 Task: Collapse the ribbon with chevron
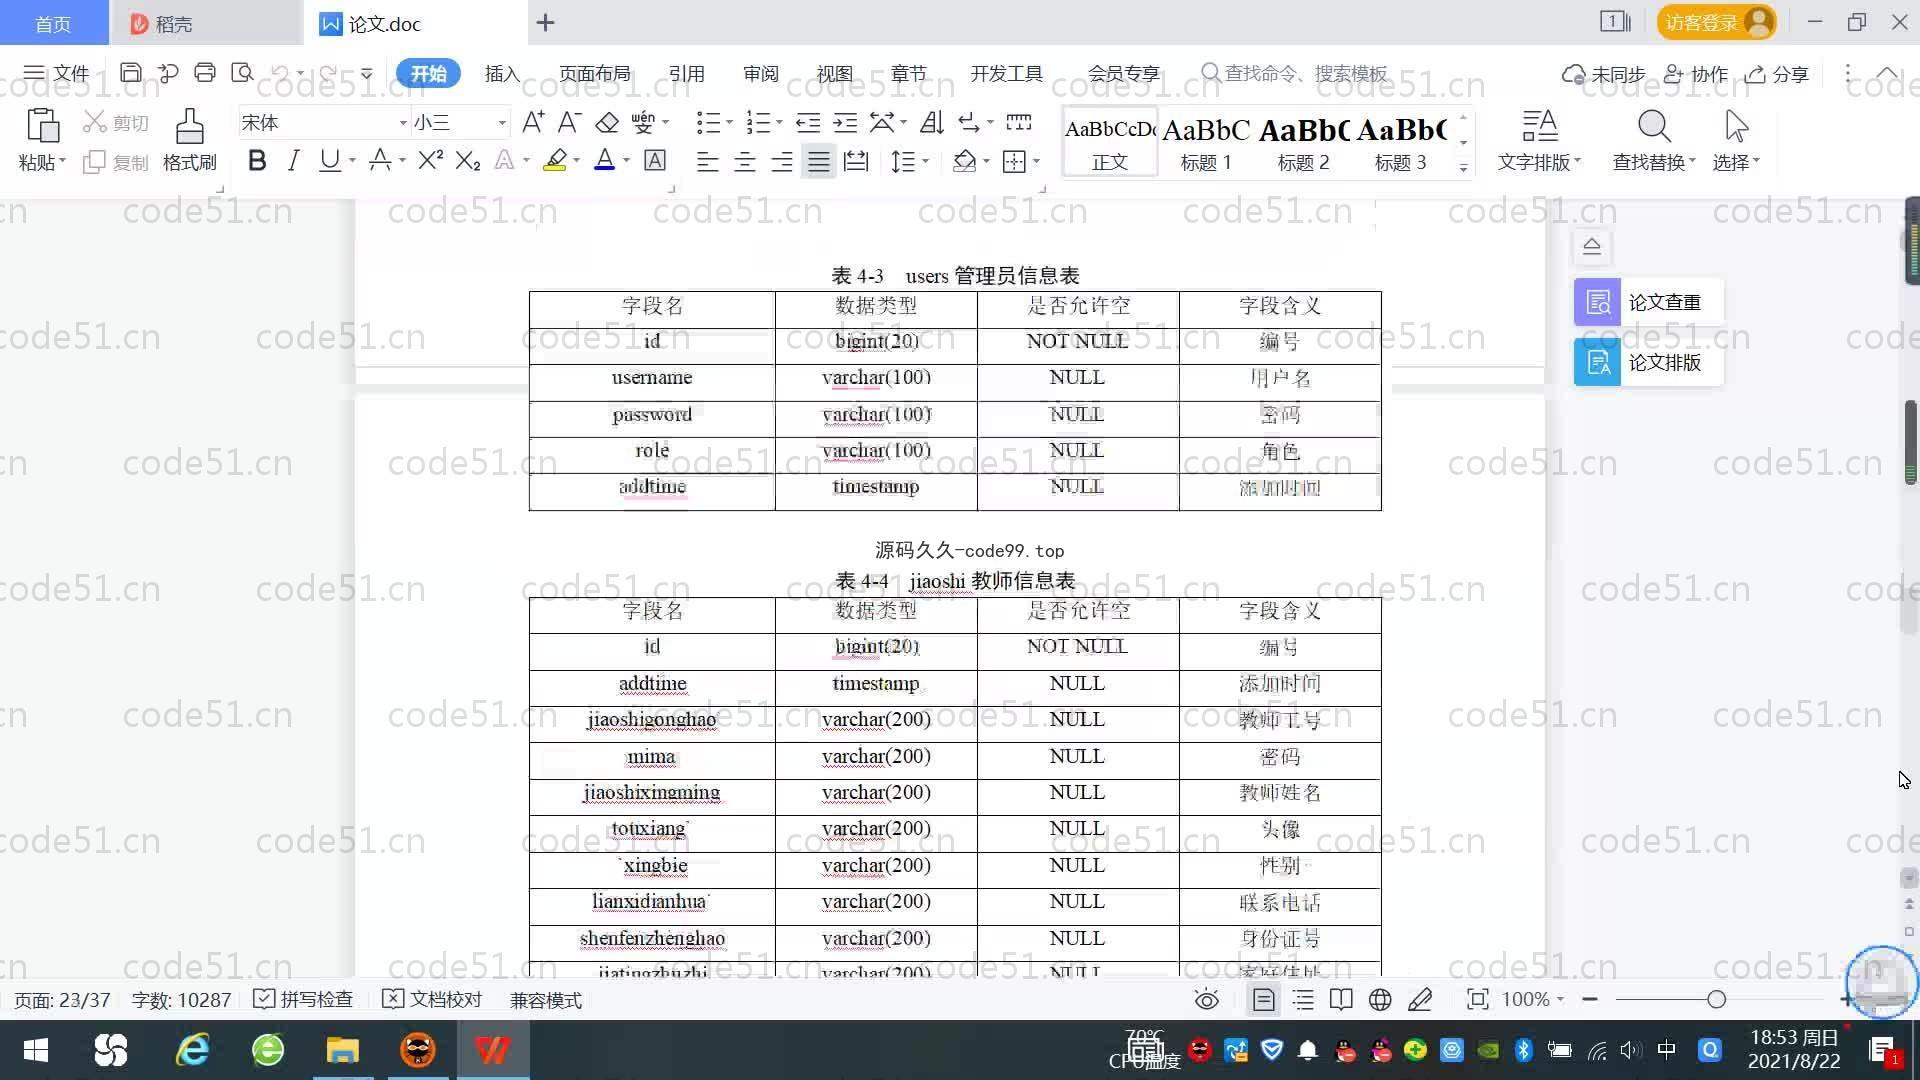click(x=1887, y=73)
